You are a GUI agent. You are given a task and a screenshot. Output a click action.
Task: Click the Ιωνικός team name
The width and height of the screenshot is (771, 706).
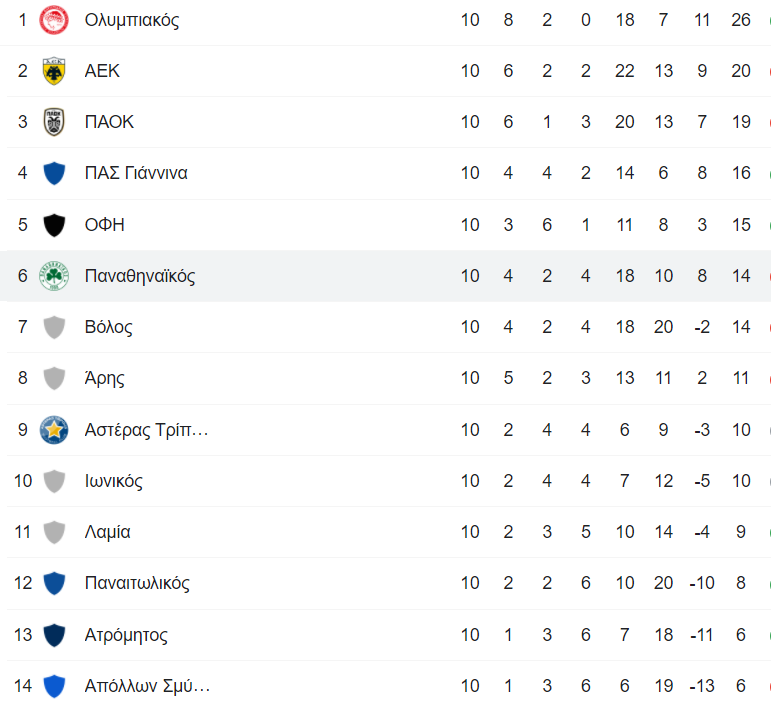pyautogui.click(x=114, y=481)
